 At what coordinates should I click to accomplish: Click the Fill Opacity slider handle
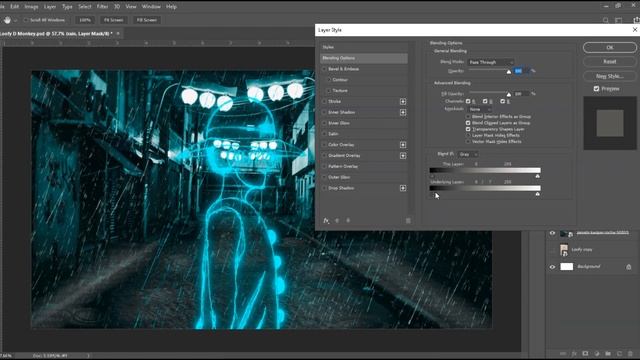[509, 95]
